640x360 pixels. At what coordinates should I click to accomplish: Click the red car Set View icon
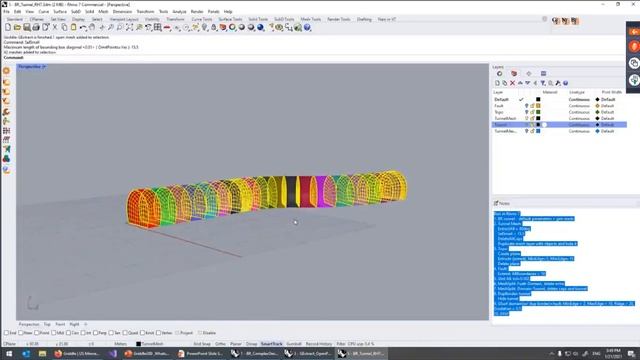[x=167, y=27]
